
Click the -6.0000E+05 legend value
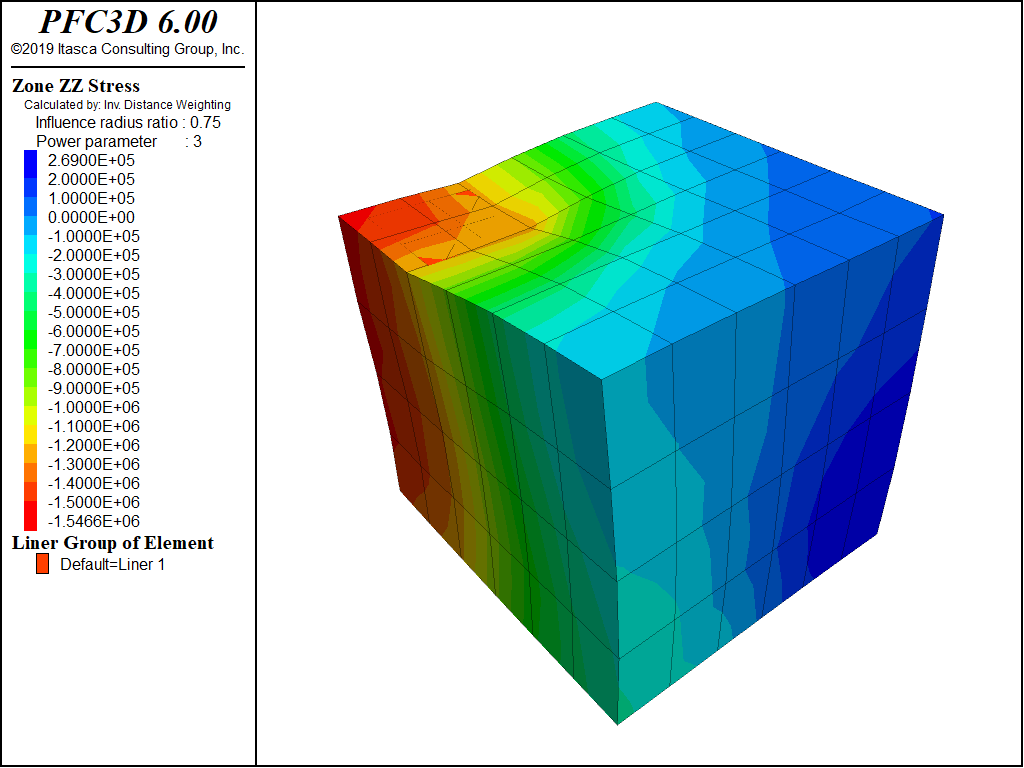(x=93, y=331)
